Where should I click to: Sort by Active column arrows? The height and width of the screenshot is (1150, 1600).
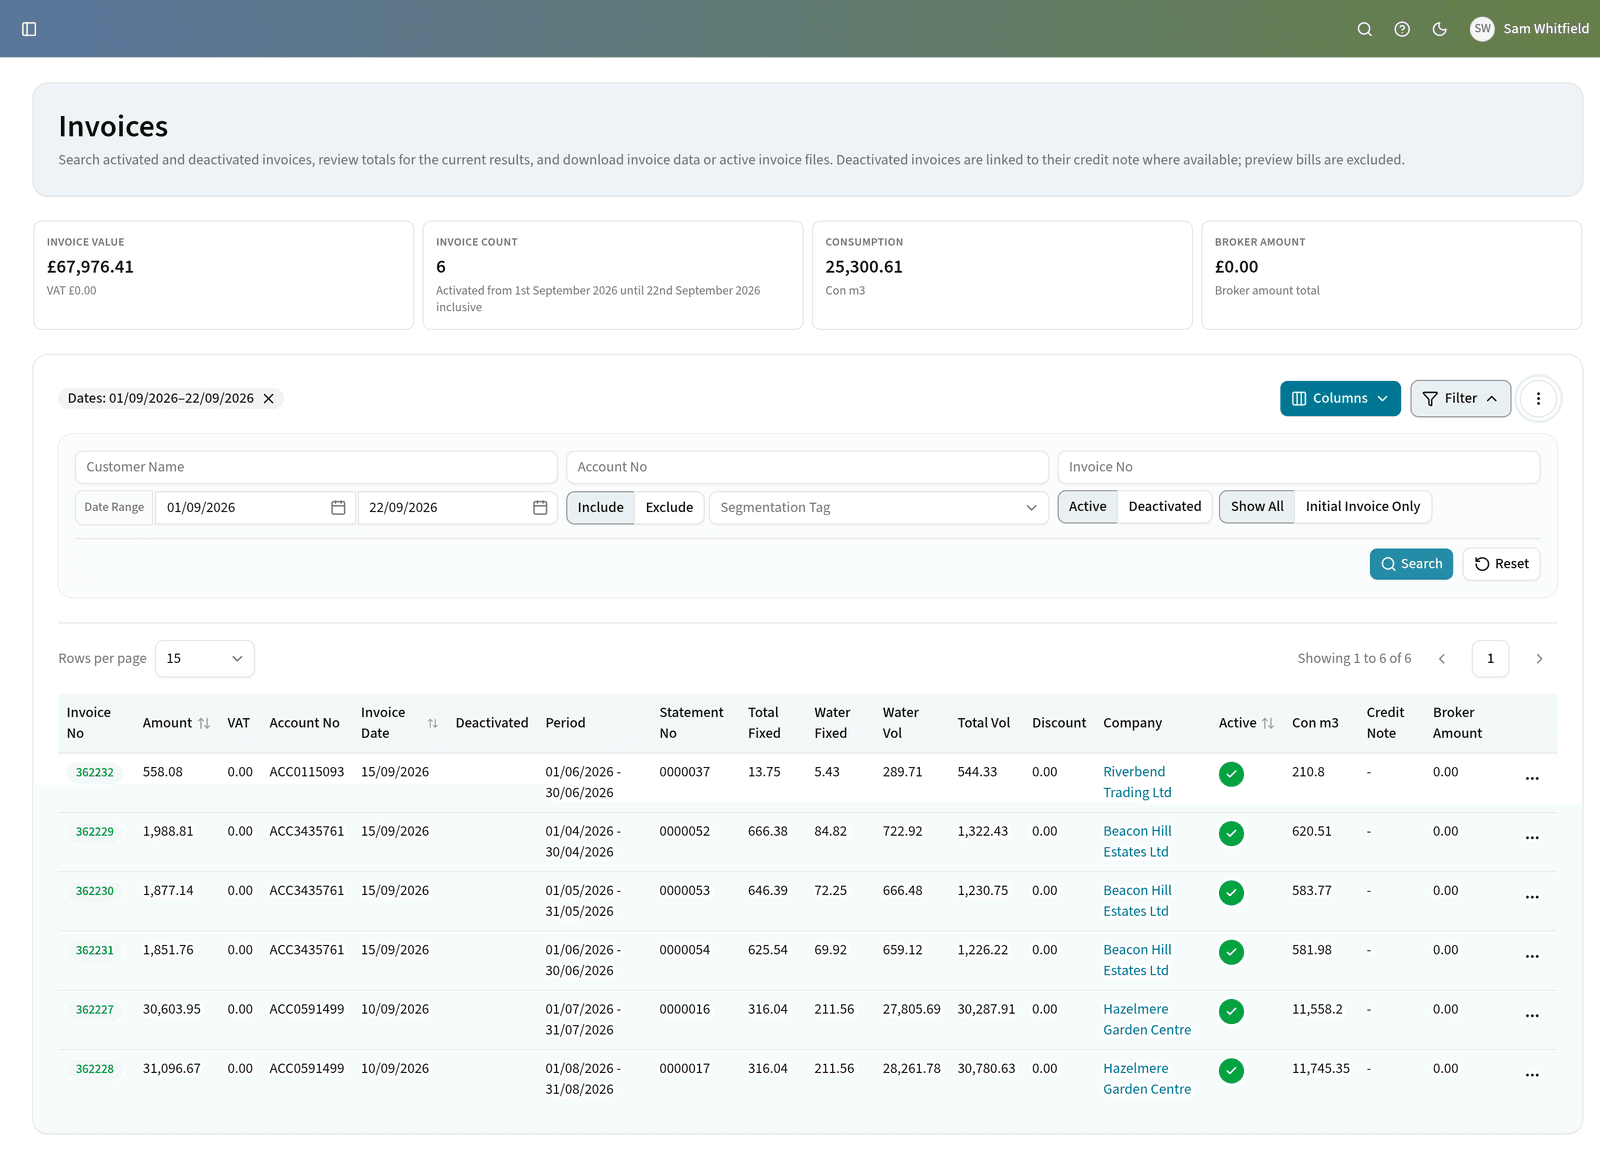click(x=1268, y=723)
